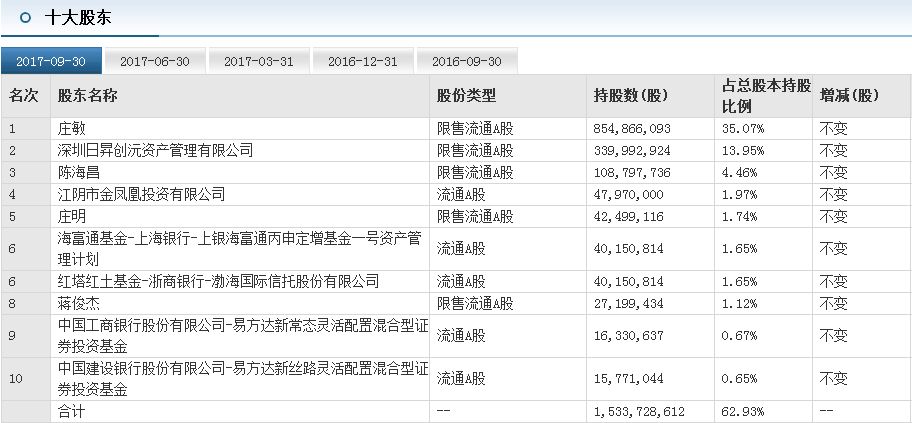Click total percentage 62.93%
Image resolution: width=912 pixels, height=423 pixels.
pos(743,412)
